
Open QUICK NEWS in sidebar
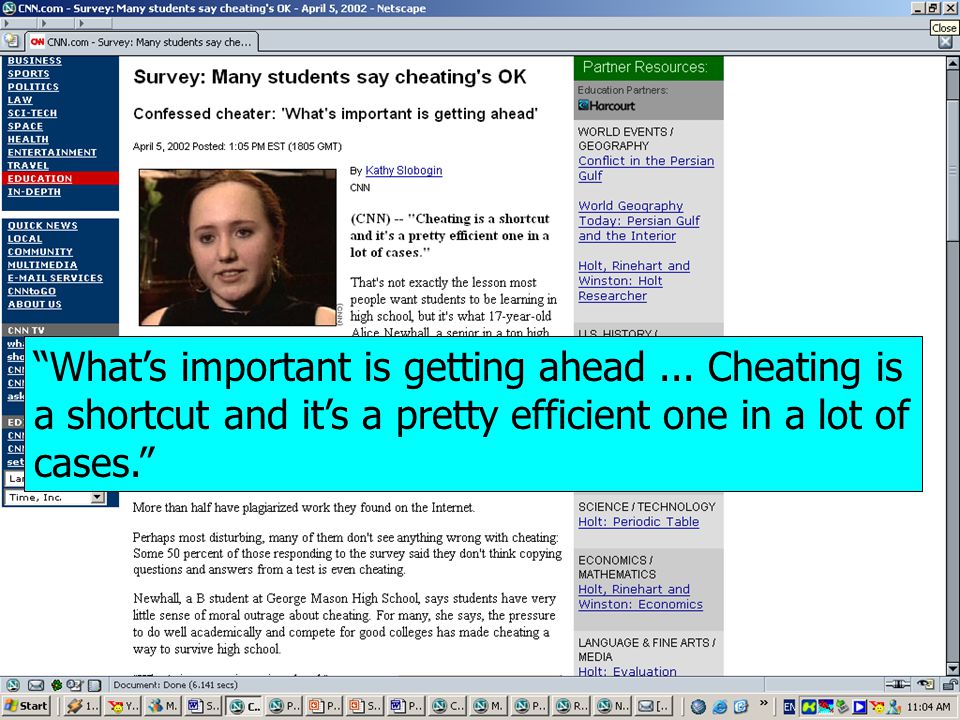pos(42,226)
